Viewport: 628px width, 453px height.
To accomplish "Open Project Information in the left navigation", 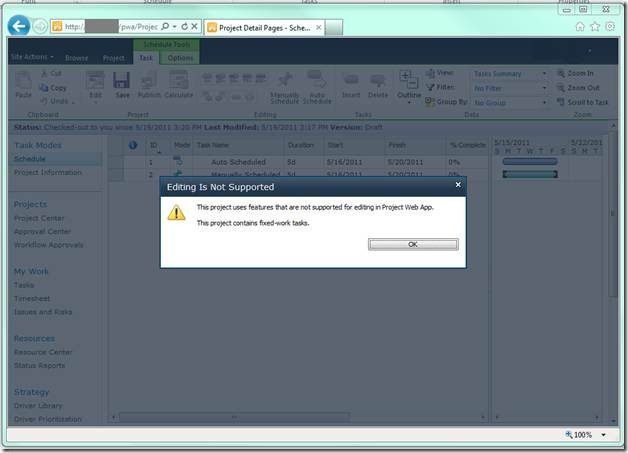I will [x=48, y=172].
